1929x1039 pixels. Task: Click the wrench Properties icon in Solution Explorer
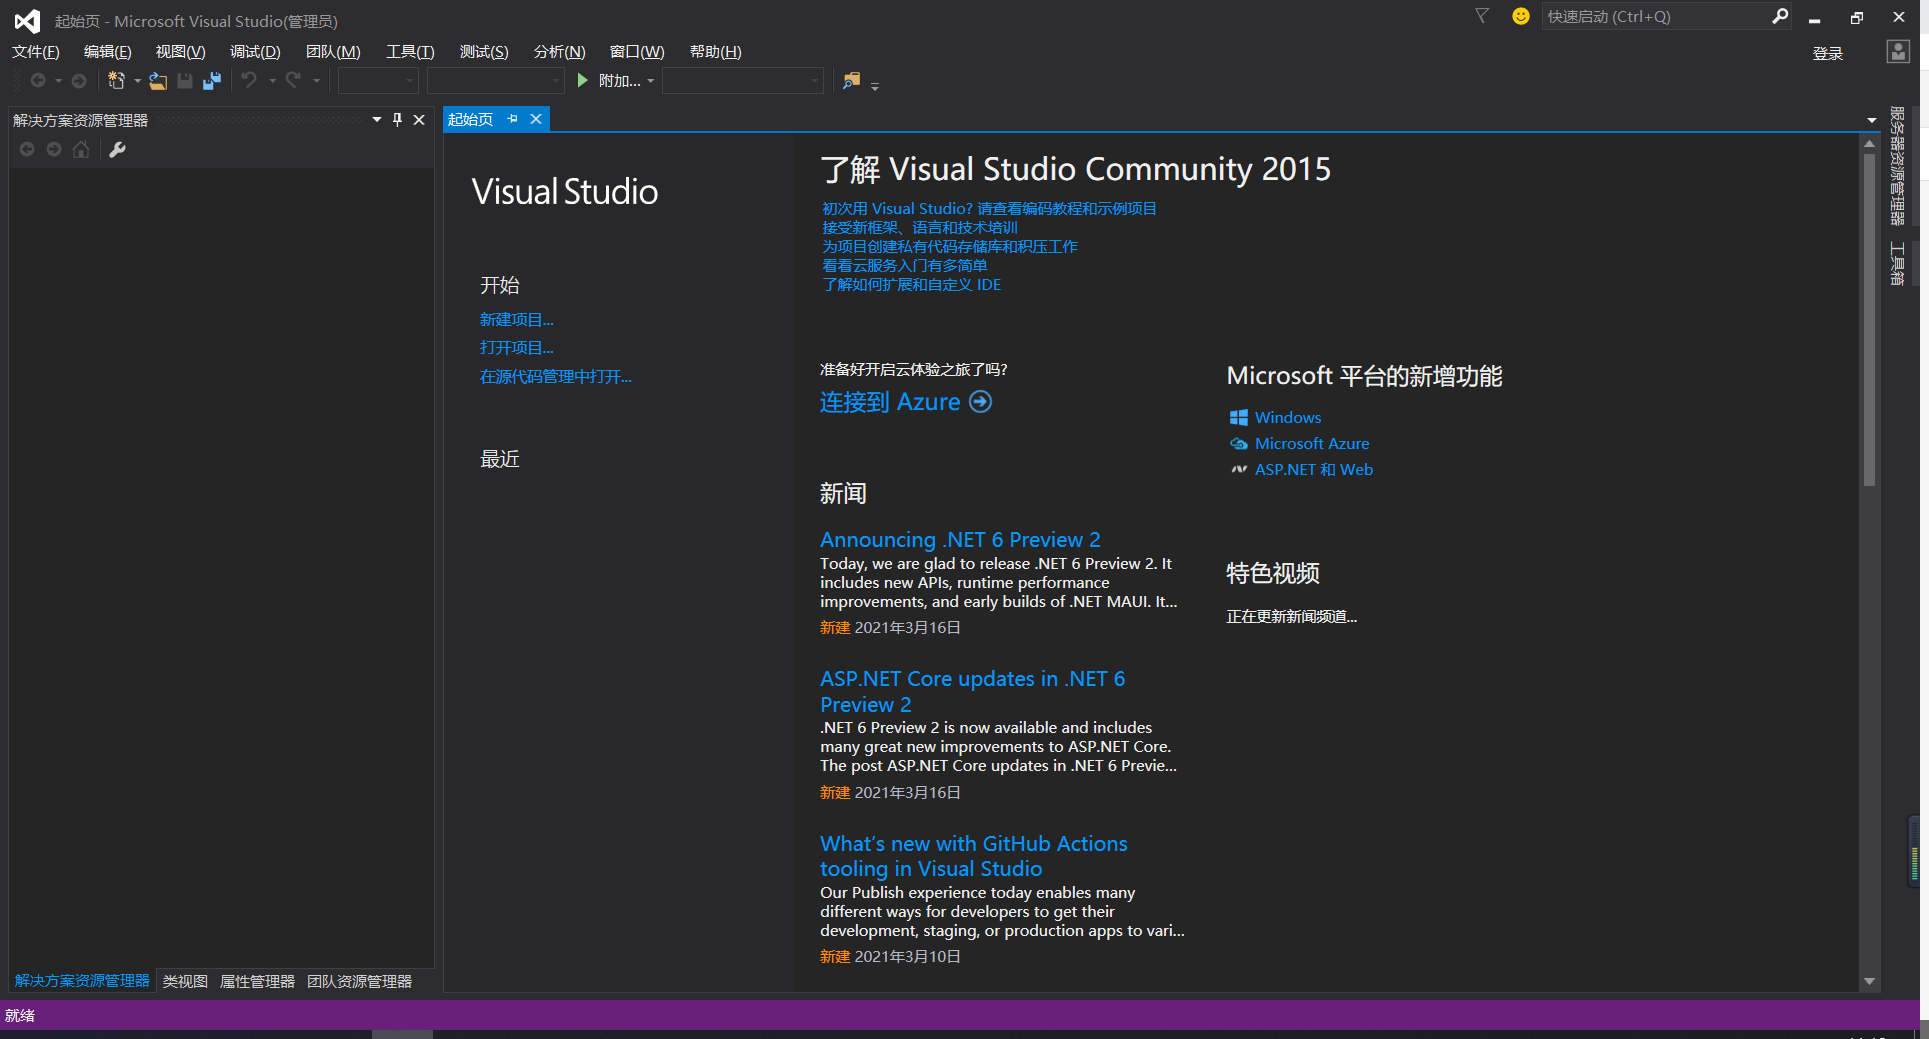pyautogui.click(x=117, y=149)
